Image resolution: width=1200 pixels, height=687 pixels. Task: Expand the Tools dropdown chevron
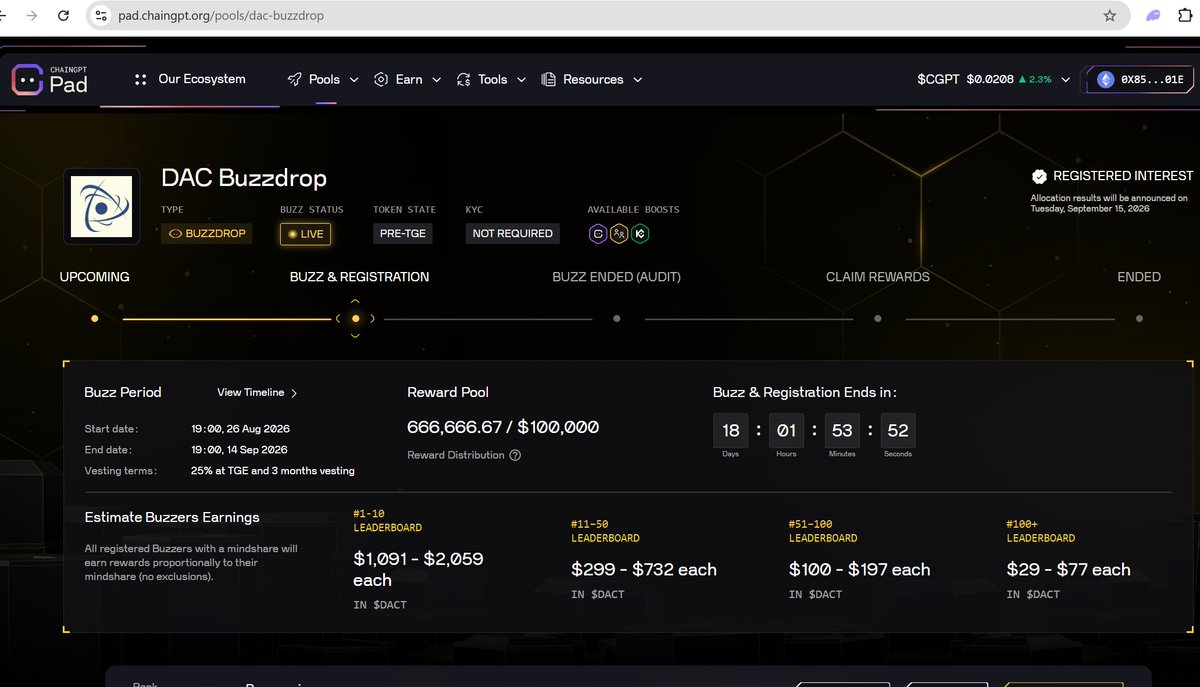521,80
